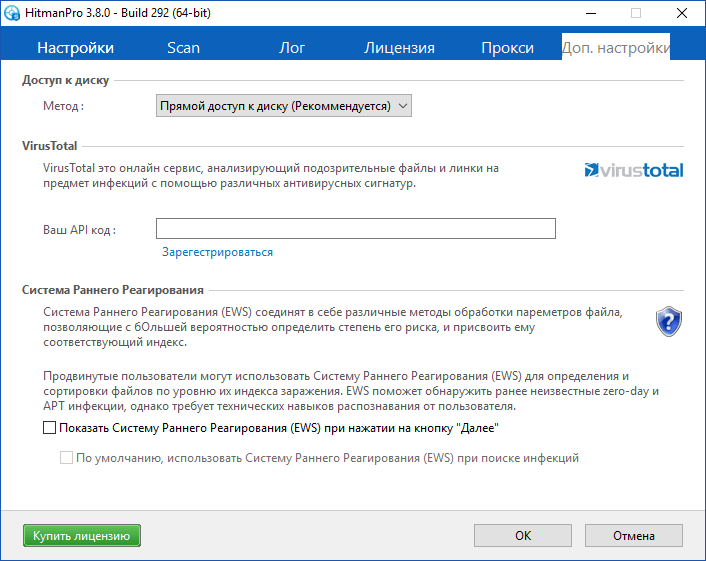Click the VirusTotal logo

633,170
